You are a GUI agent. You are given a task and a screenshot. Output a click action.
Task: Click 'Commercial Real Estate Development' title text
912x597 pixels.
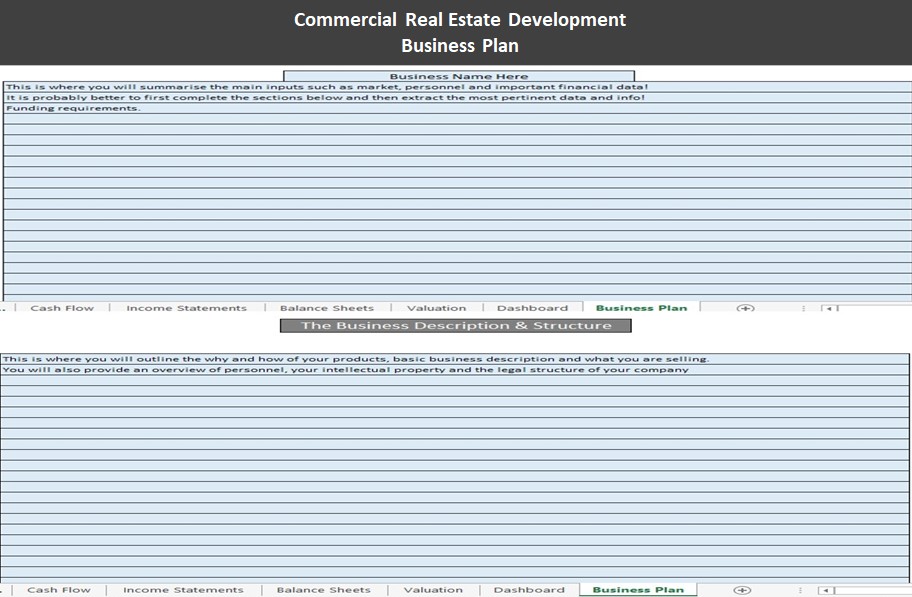tap(459, 20)
